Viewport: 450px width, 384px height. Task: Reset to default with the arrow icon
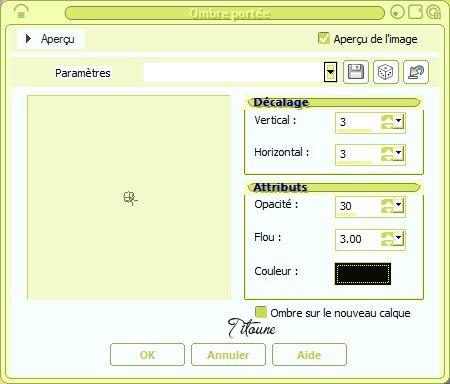416,72
